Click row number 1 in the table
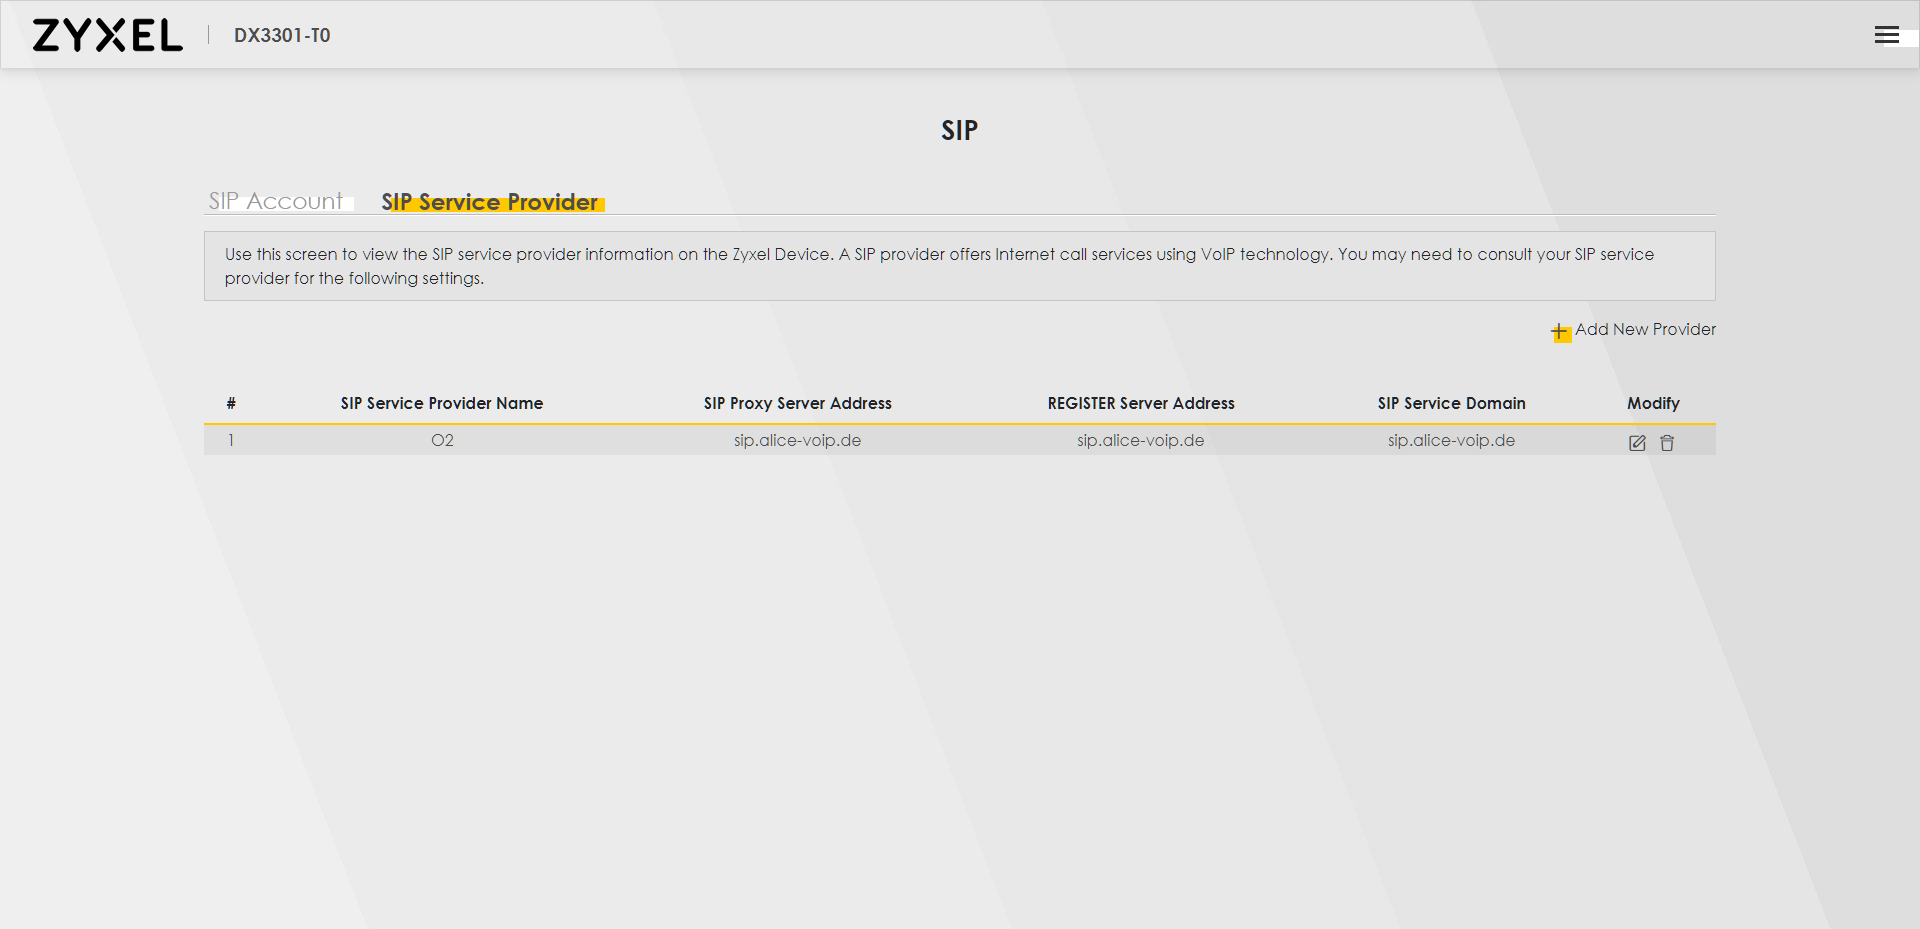Viewport: 1920px width, 929px height. pos(231,440)
